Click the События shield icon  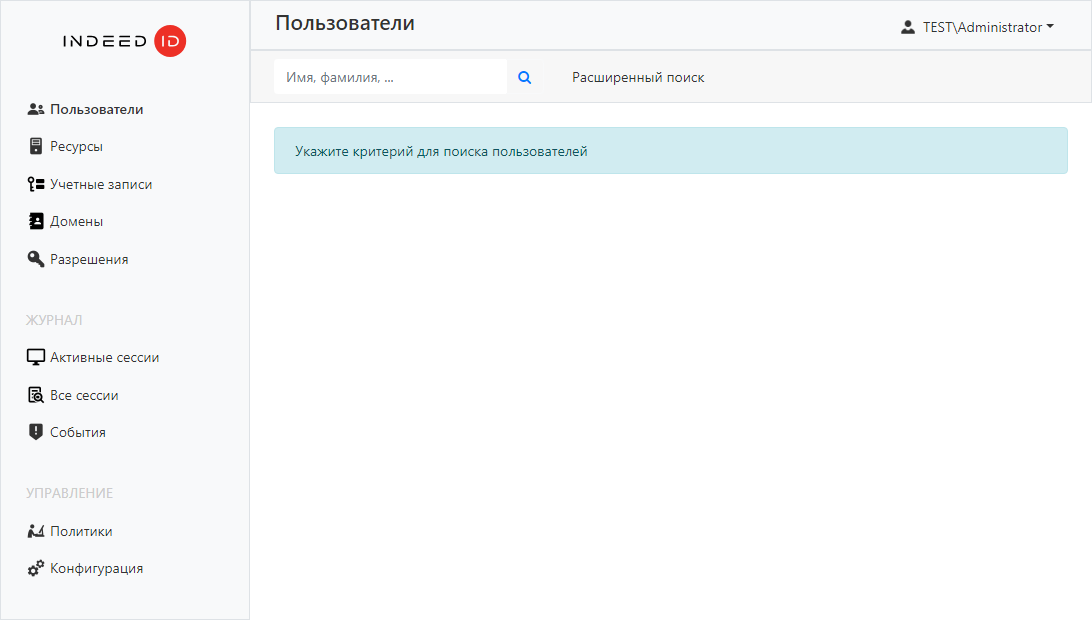click(x=36, y=433)
